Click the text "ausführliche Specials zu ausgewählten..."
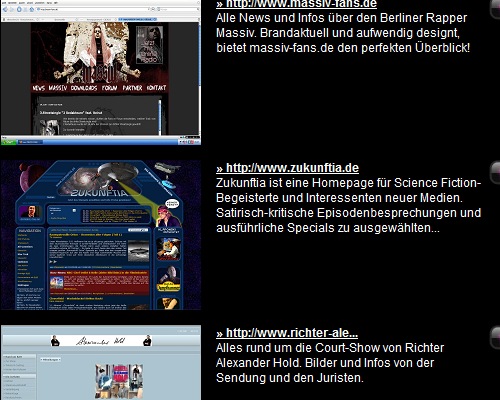Image resolution: width=500 pixels, height=400 pixels. point(328,228)
